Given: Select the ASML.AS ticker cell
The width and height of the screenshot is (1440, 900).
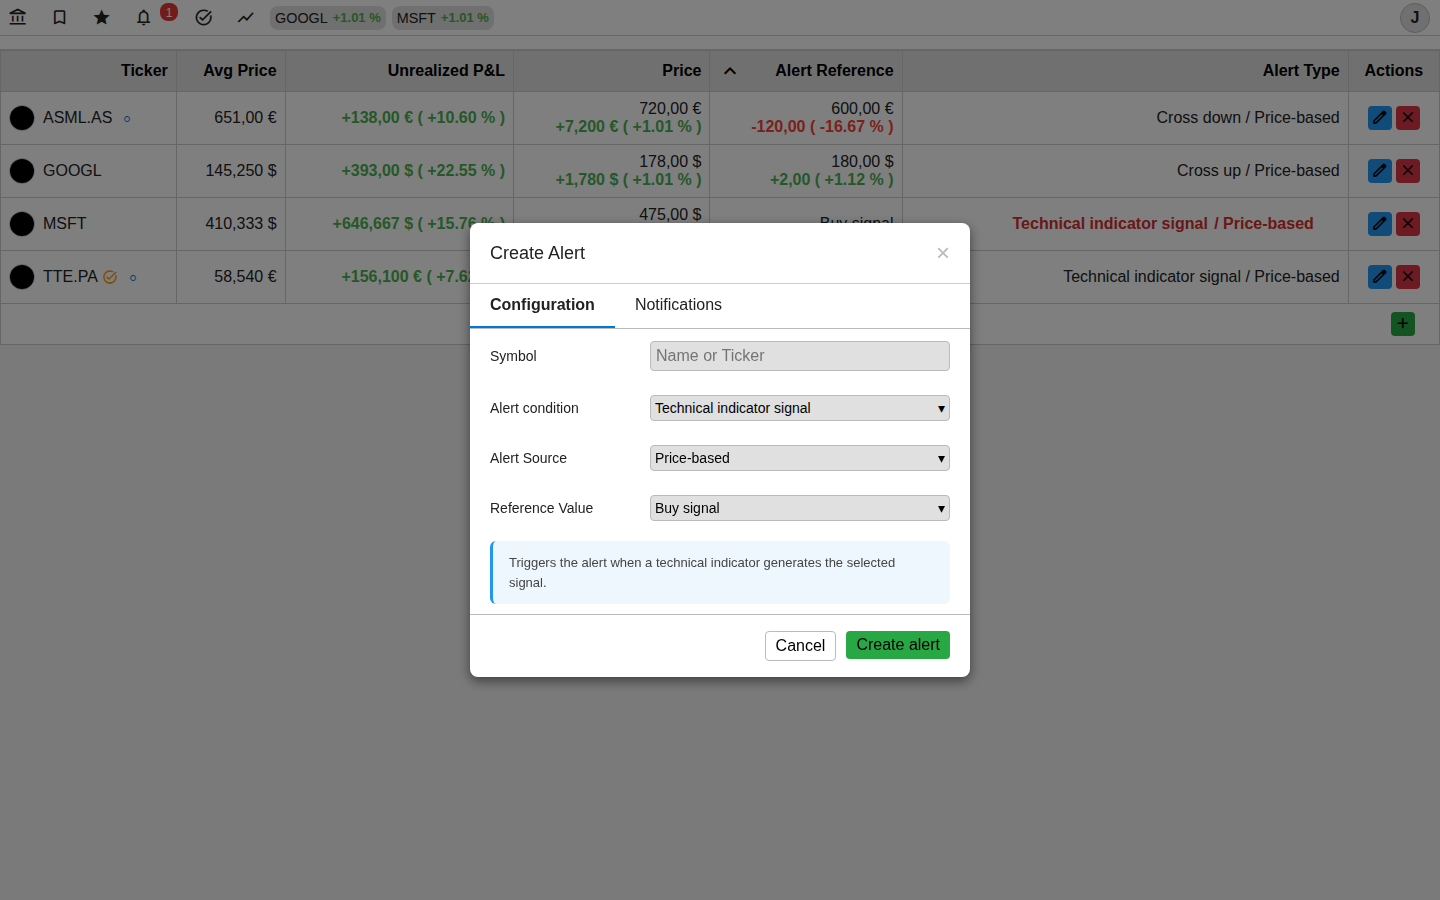Looking at the screenshot, I should click(x=88, y=118).
